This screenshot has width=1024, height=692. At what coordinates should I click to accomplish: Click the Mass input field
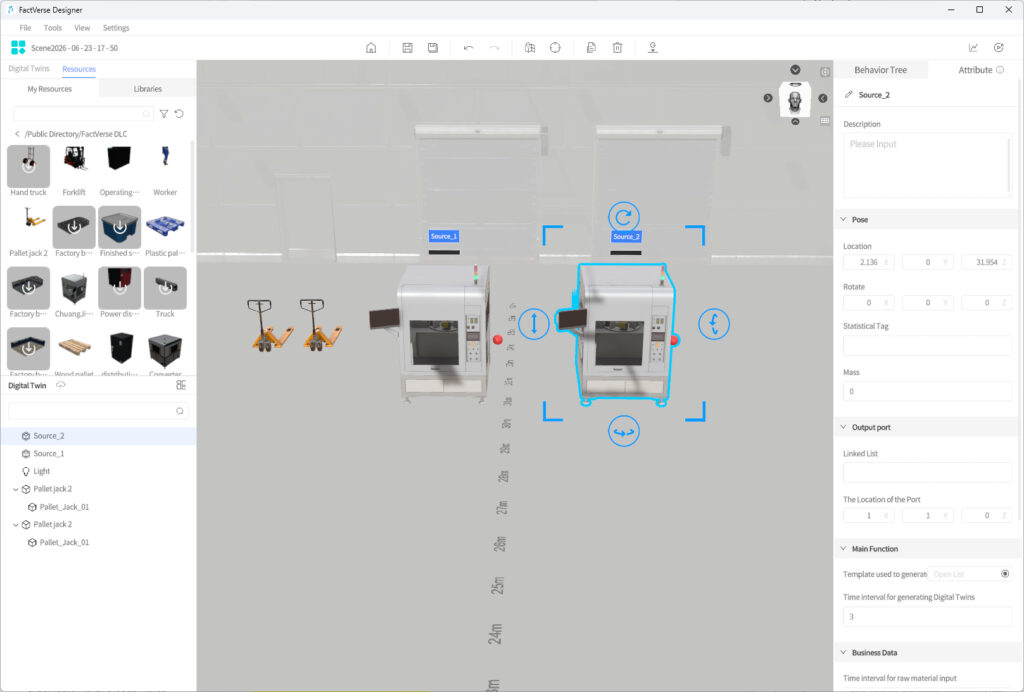pos(927,391)
